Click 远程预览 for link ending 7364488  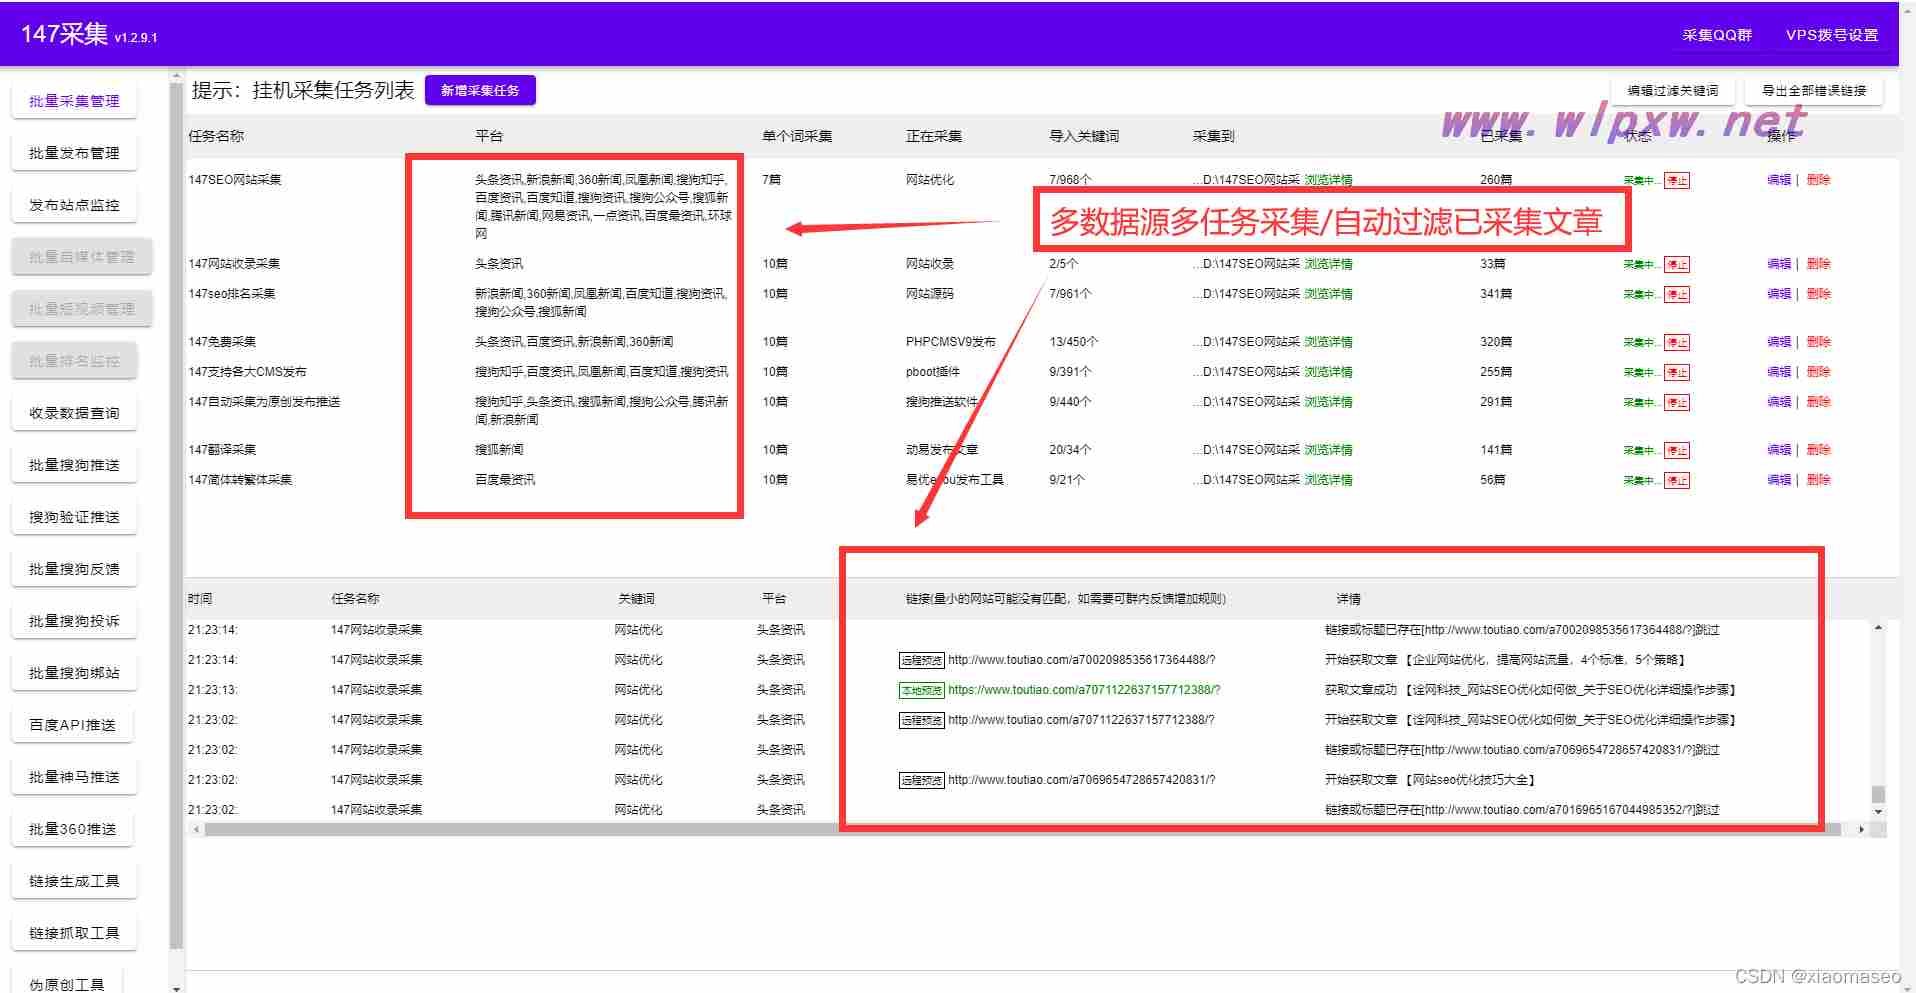921,661
